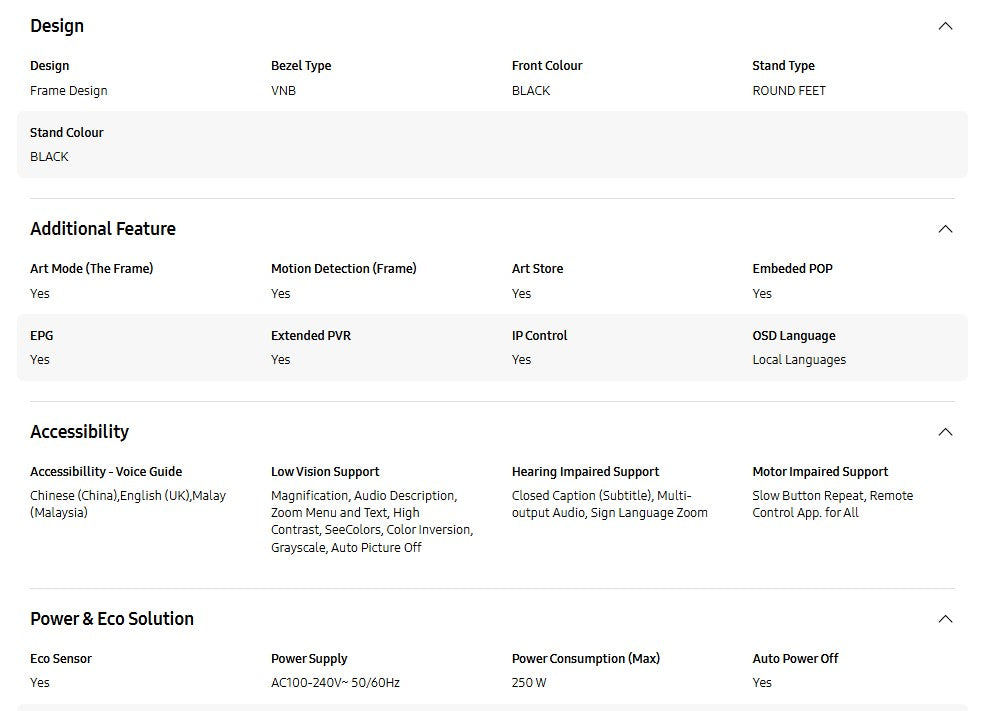The height and width of the screenshot is (711, 986).
Task: Click the Local Languages OSD value
Action: 799,360
